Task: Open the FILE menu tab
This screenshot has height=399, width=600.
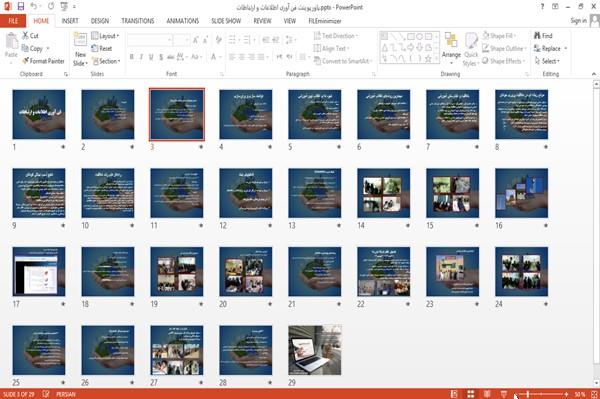Action: 13,21
